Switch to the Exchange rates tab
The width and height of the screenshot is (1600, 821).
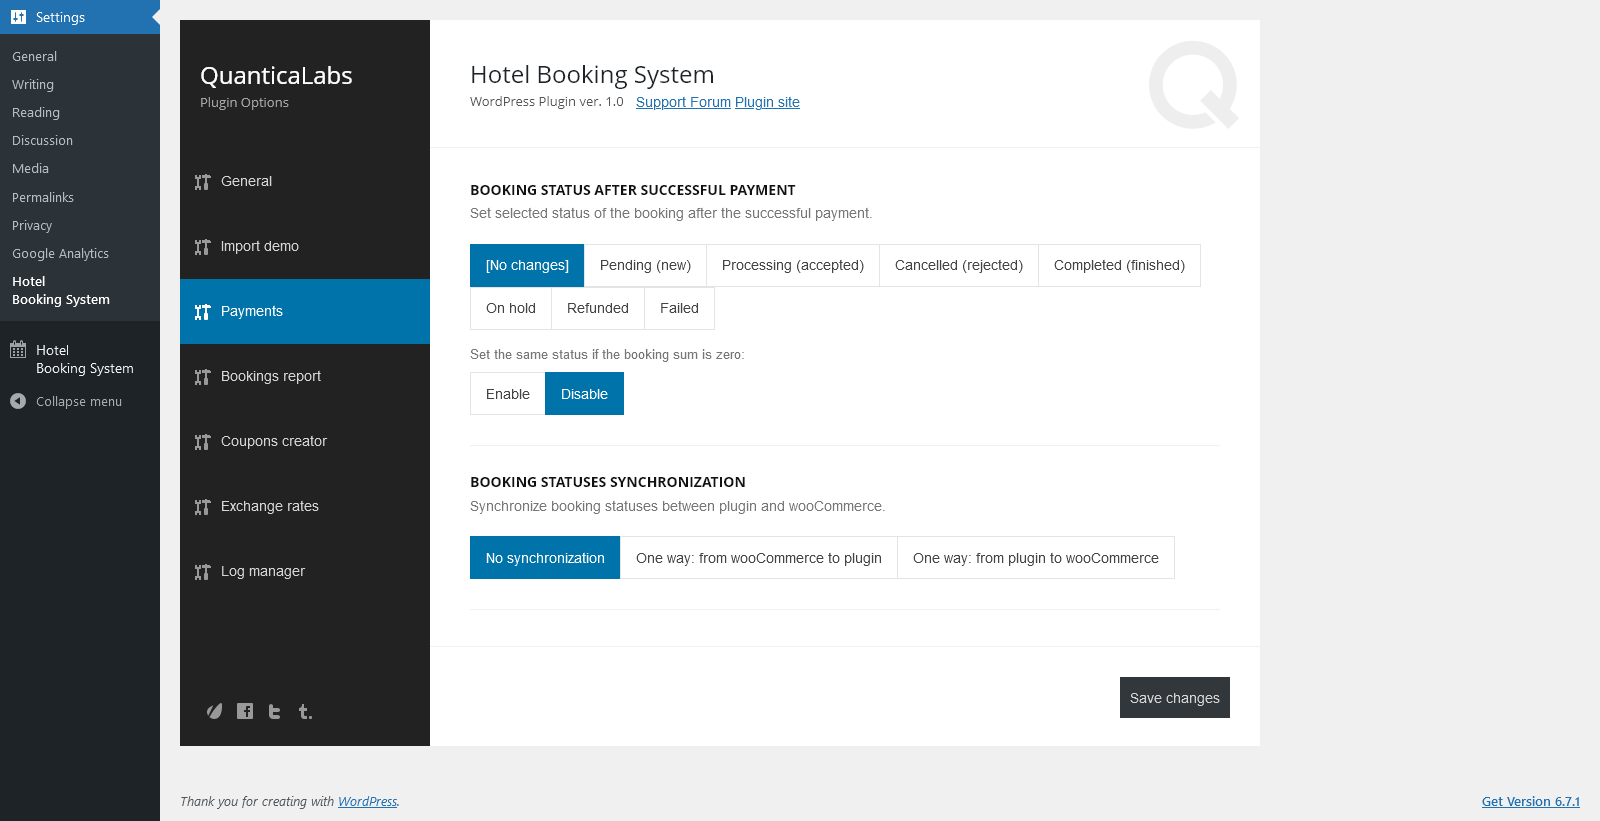(270, 506)
